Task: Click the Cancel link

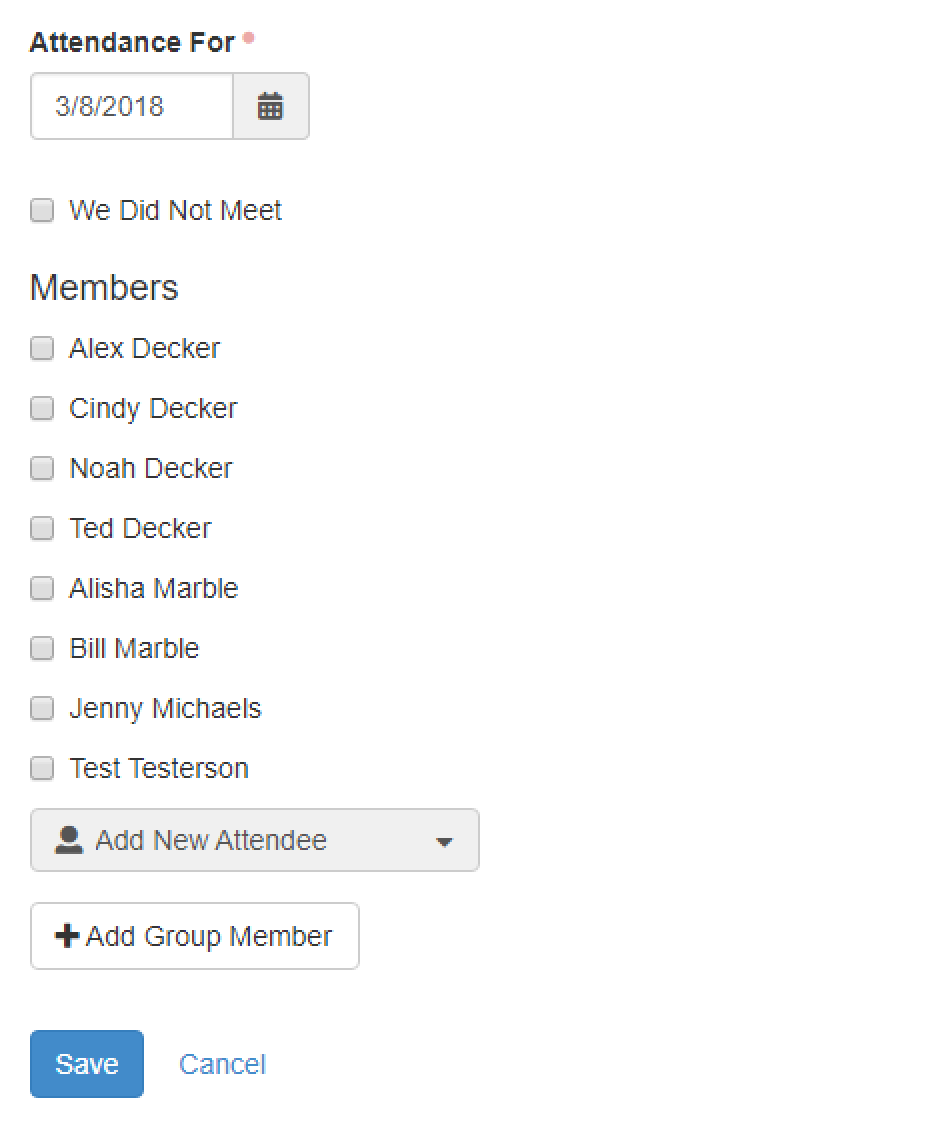Action: click(222, 1064)
